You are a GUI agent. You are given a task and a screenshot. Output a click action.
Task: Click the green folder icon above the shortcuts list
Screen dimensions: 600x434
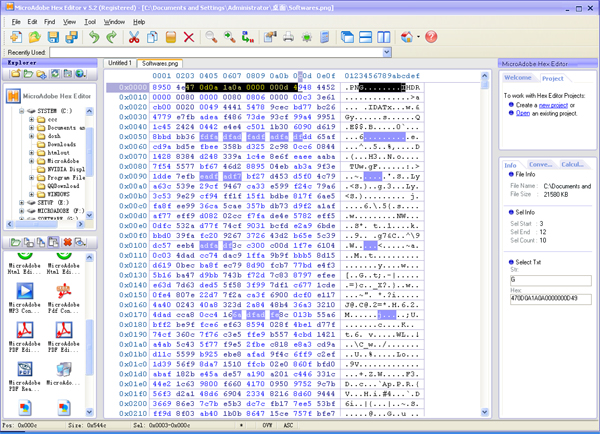click(x=16, y=242)
